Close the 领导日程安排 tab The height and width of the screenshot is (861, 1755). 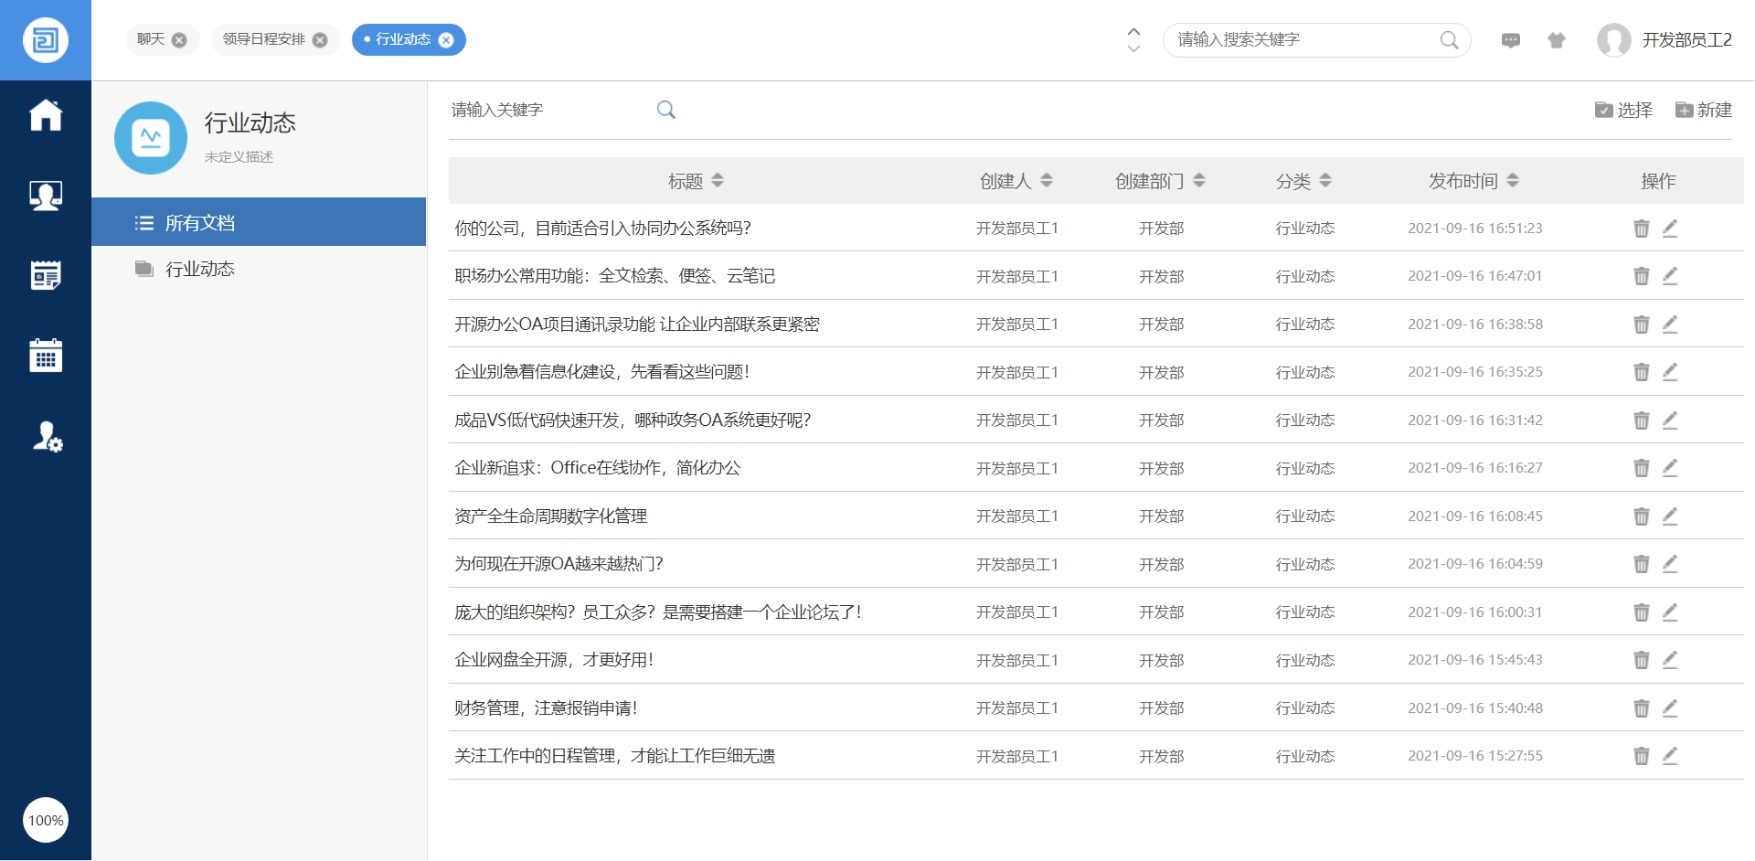[x=320, y=40]
